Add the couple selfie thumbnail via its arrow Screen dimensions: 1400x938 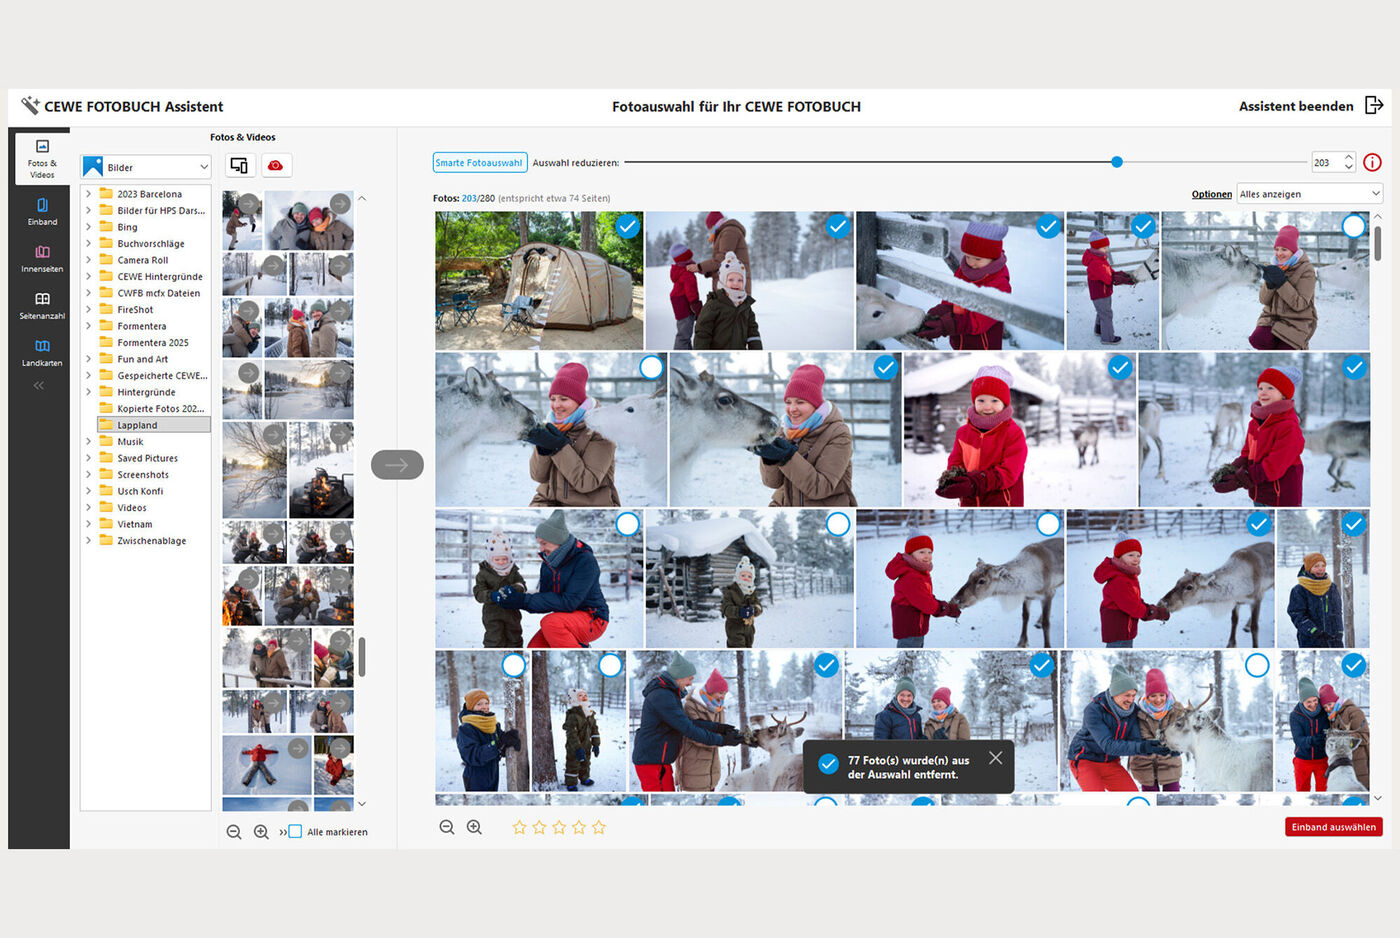tap(340, 204)
